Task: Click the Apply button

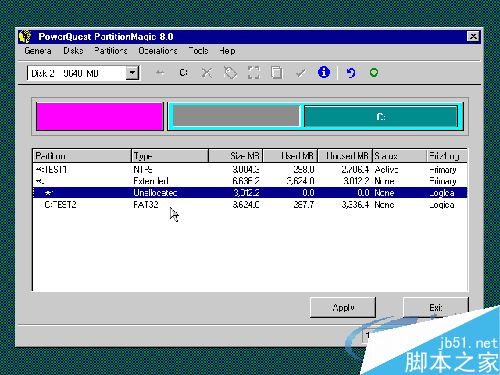Action: (x=343, y=307)
